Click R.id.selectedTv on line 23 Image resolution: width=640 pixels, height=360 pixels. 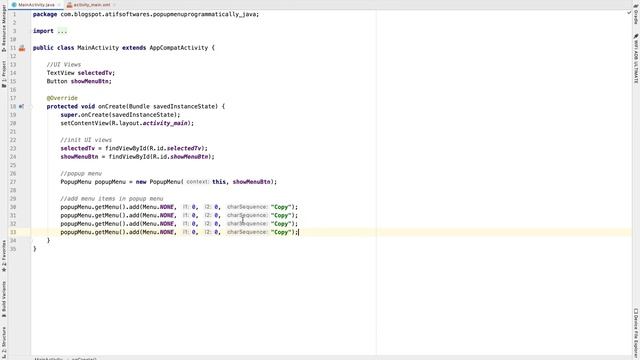coord(176,148)
